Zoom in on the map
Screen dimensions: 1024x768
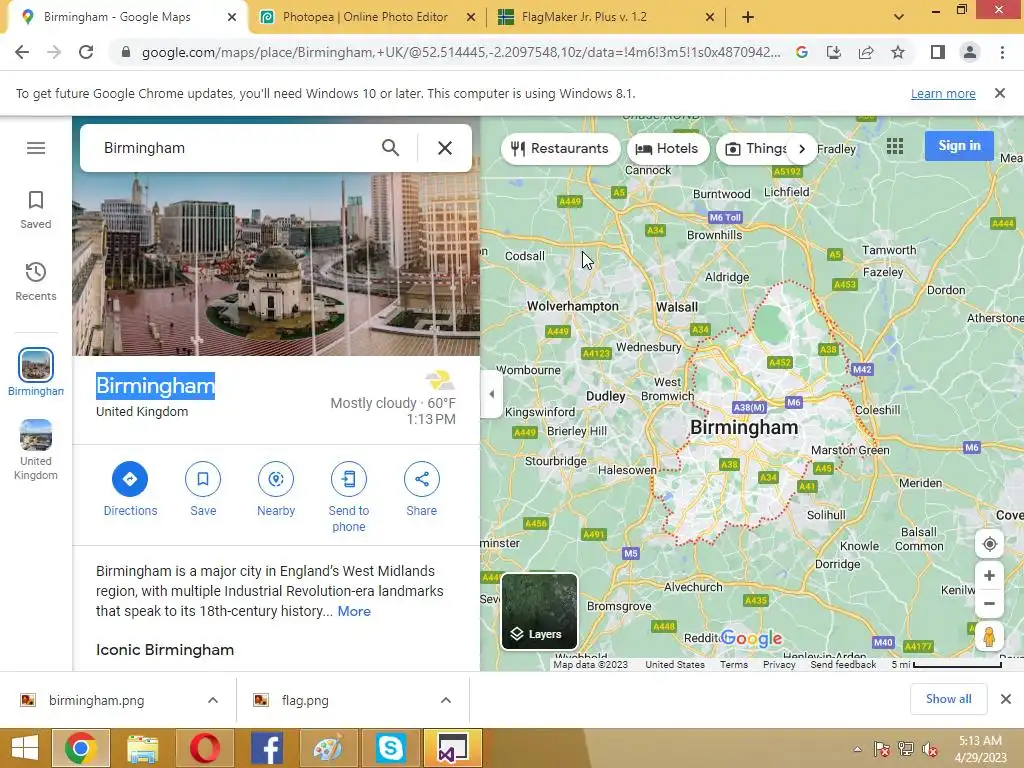(989, 576)
